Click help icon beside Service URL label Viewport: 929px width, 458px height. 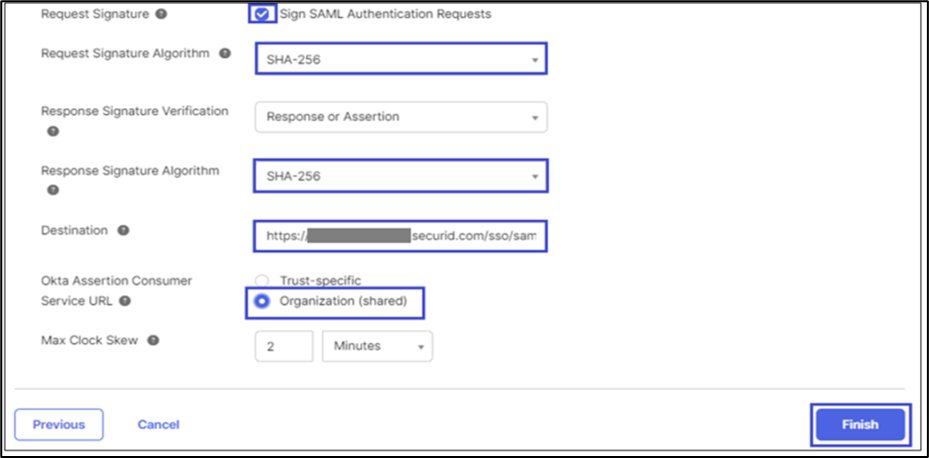coord(123,300)
